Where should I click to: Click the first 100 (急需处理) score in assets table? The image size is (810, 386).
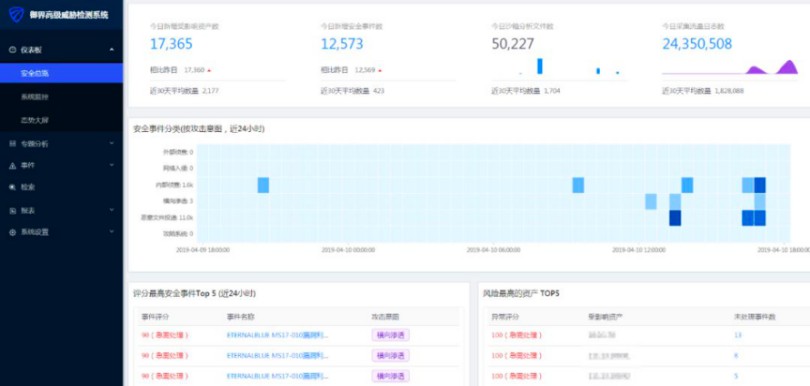click(x=517, y=335)
